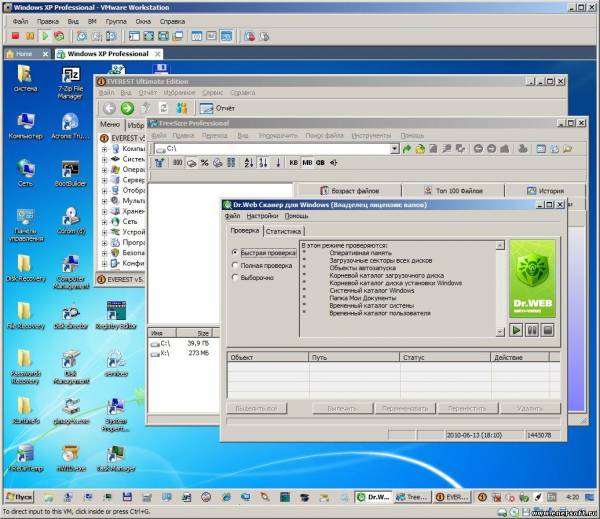Open TreeSize Топ 100 файлов tab
This screenshot has height=519, width=600.
tap(453, 190)
